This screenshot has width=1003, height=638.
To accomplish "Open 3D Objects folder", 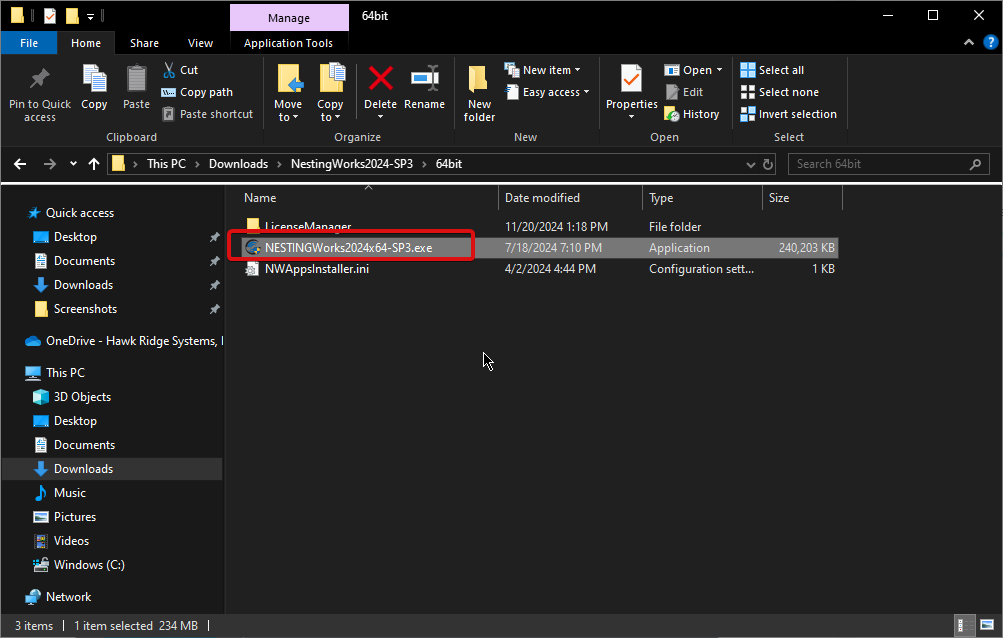I will 82,397.
